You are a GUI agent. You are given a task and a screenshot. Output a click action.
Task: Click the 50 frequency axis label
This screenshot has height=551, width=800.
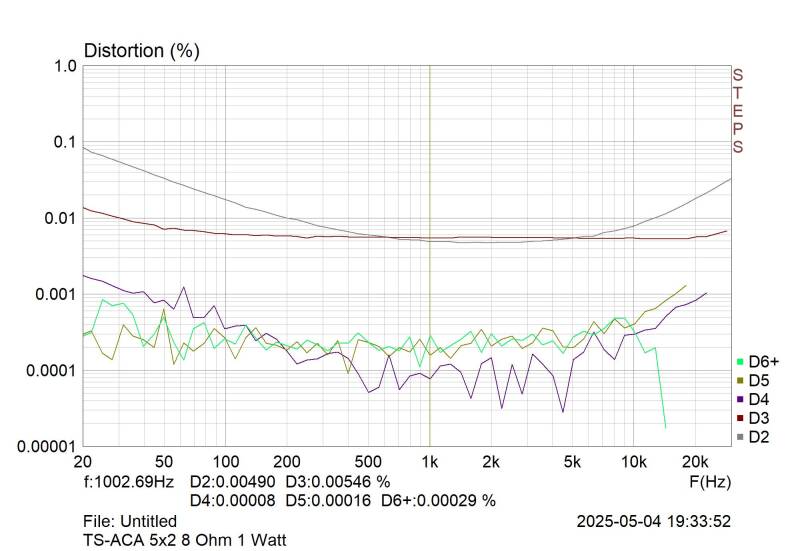(x=164, y=462)
